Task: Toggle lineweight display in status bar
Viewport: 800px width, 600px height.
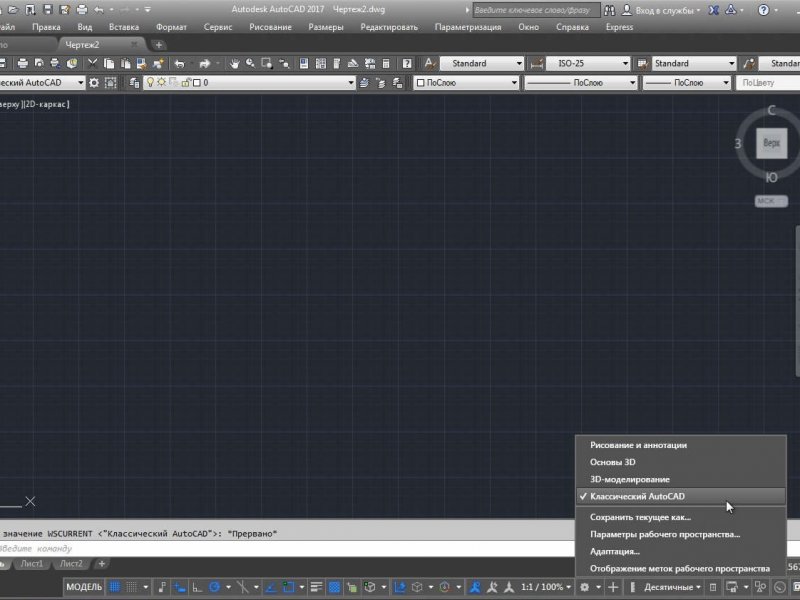Action: pyautogui.click(x=316, y=587)
